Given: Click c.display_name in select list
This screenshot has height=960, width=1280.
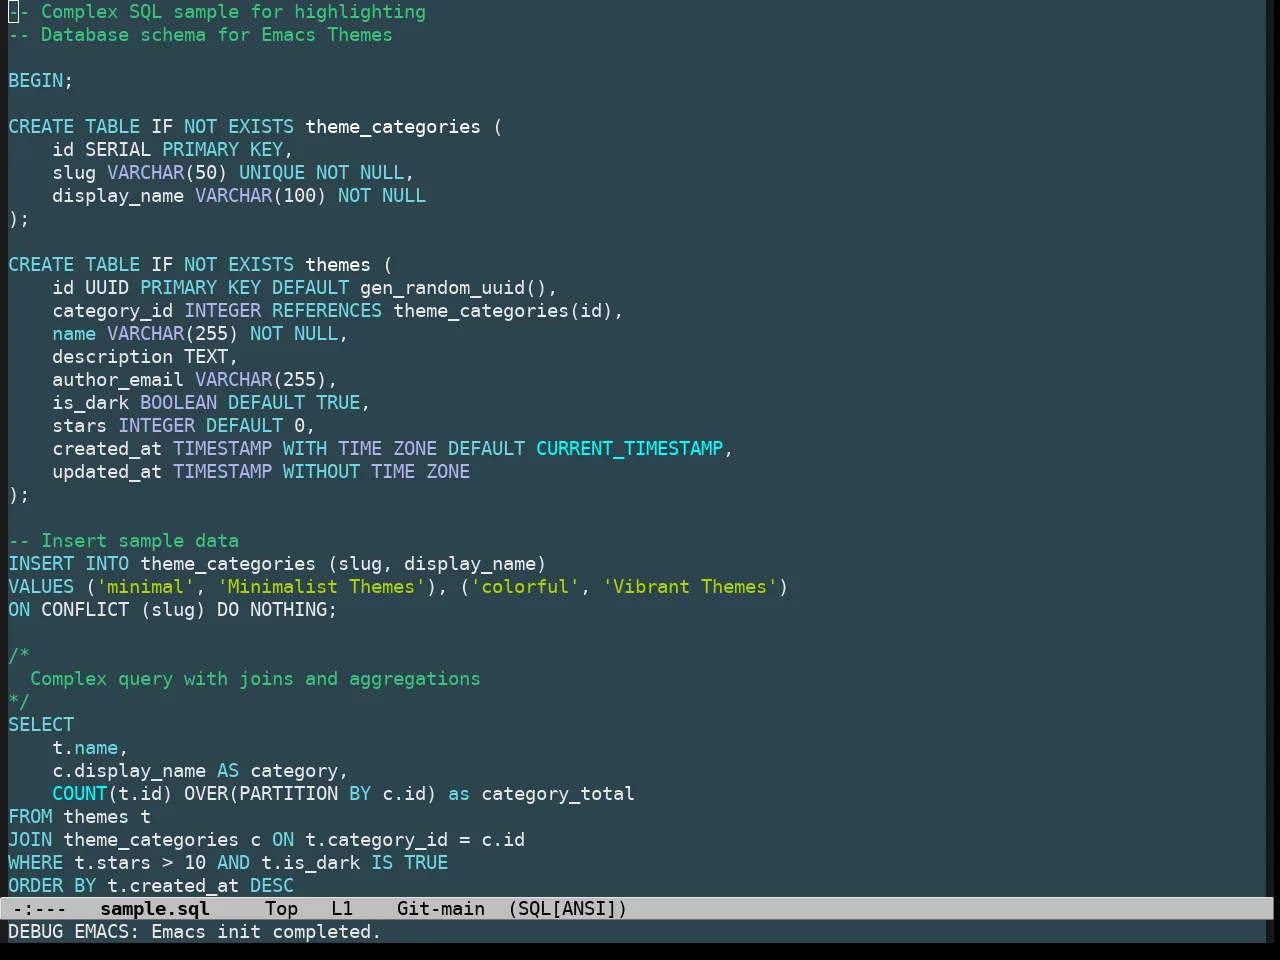Looking at the screenshot, I should point(129,771).
